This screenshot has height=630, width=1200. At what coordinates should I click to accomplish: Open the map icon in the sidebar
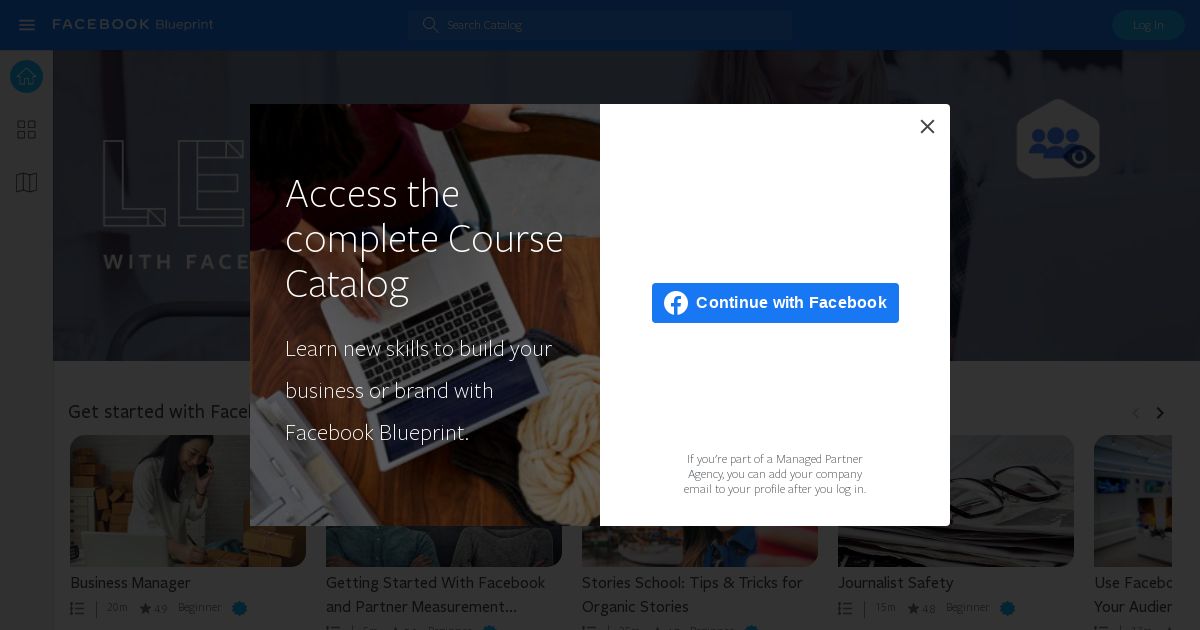27,182
